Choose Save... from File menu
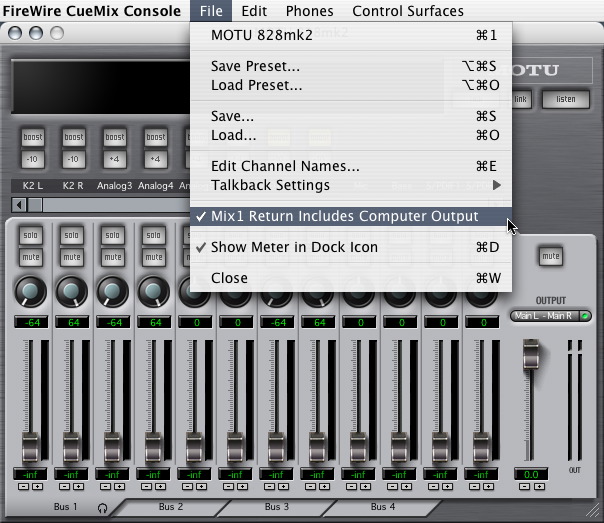Image resolution: width=604 pixels, height=523 pixels. (x=351, y=116)
